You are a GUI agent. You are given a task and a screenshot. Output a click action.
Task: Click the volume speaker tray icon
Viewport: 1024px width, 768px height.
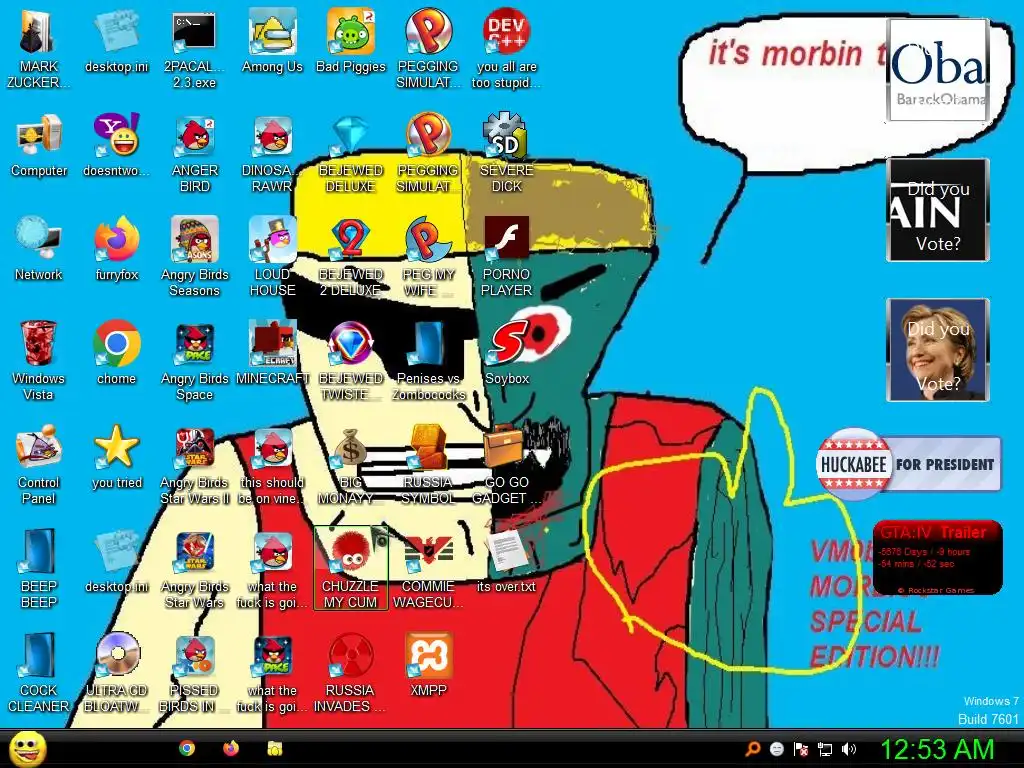tap(849, 749)
